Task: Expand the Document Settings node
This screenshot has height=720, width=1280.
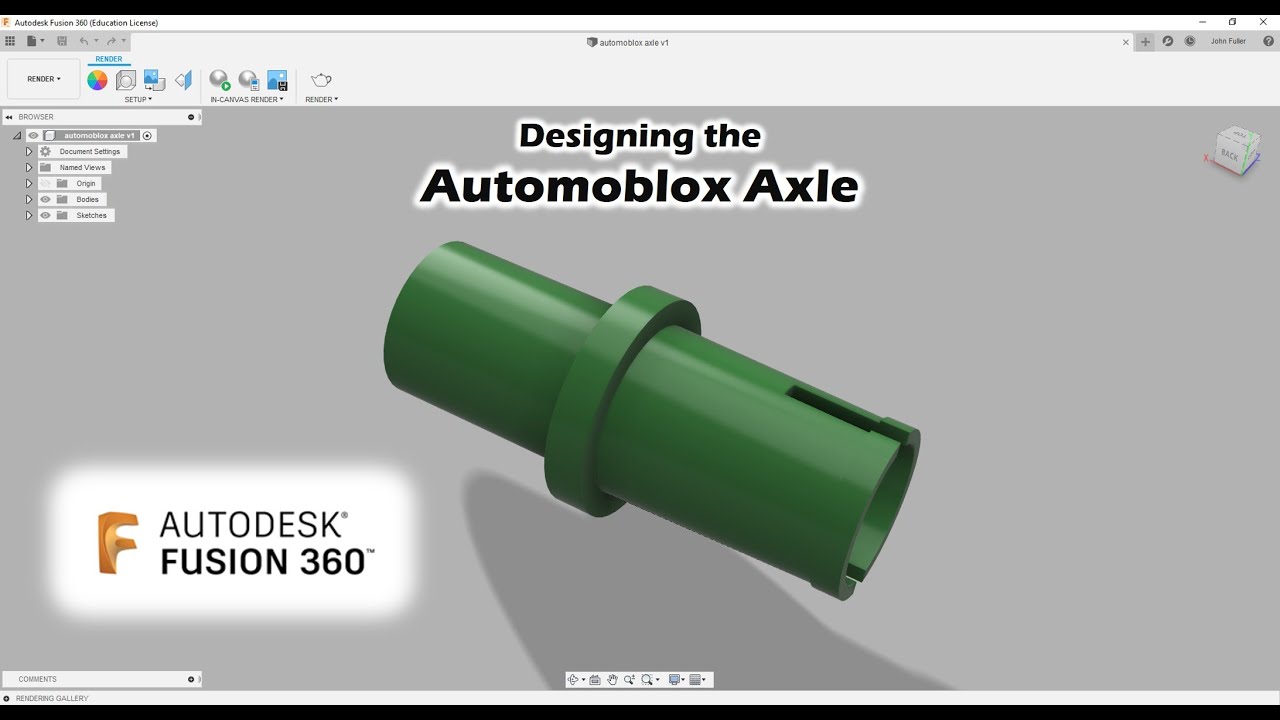Action: click(x=29, y=152)
